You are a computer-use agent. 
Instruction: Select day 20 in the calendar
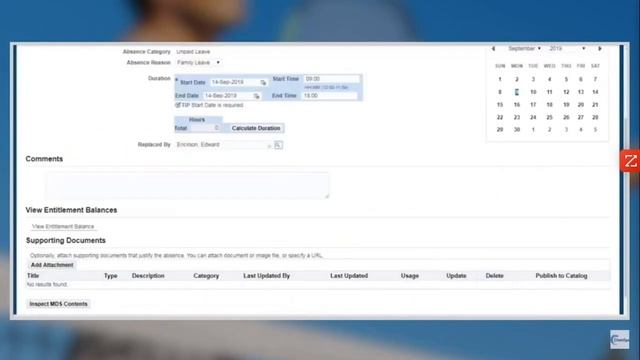[580, 105]
